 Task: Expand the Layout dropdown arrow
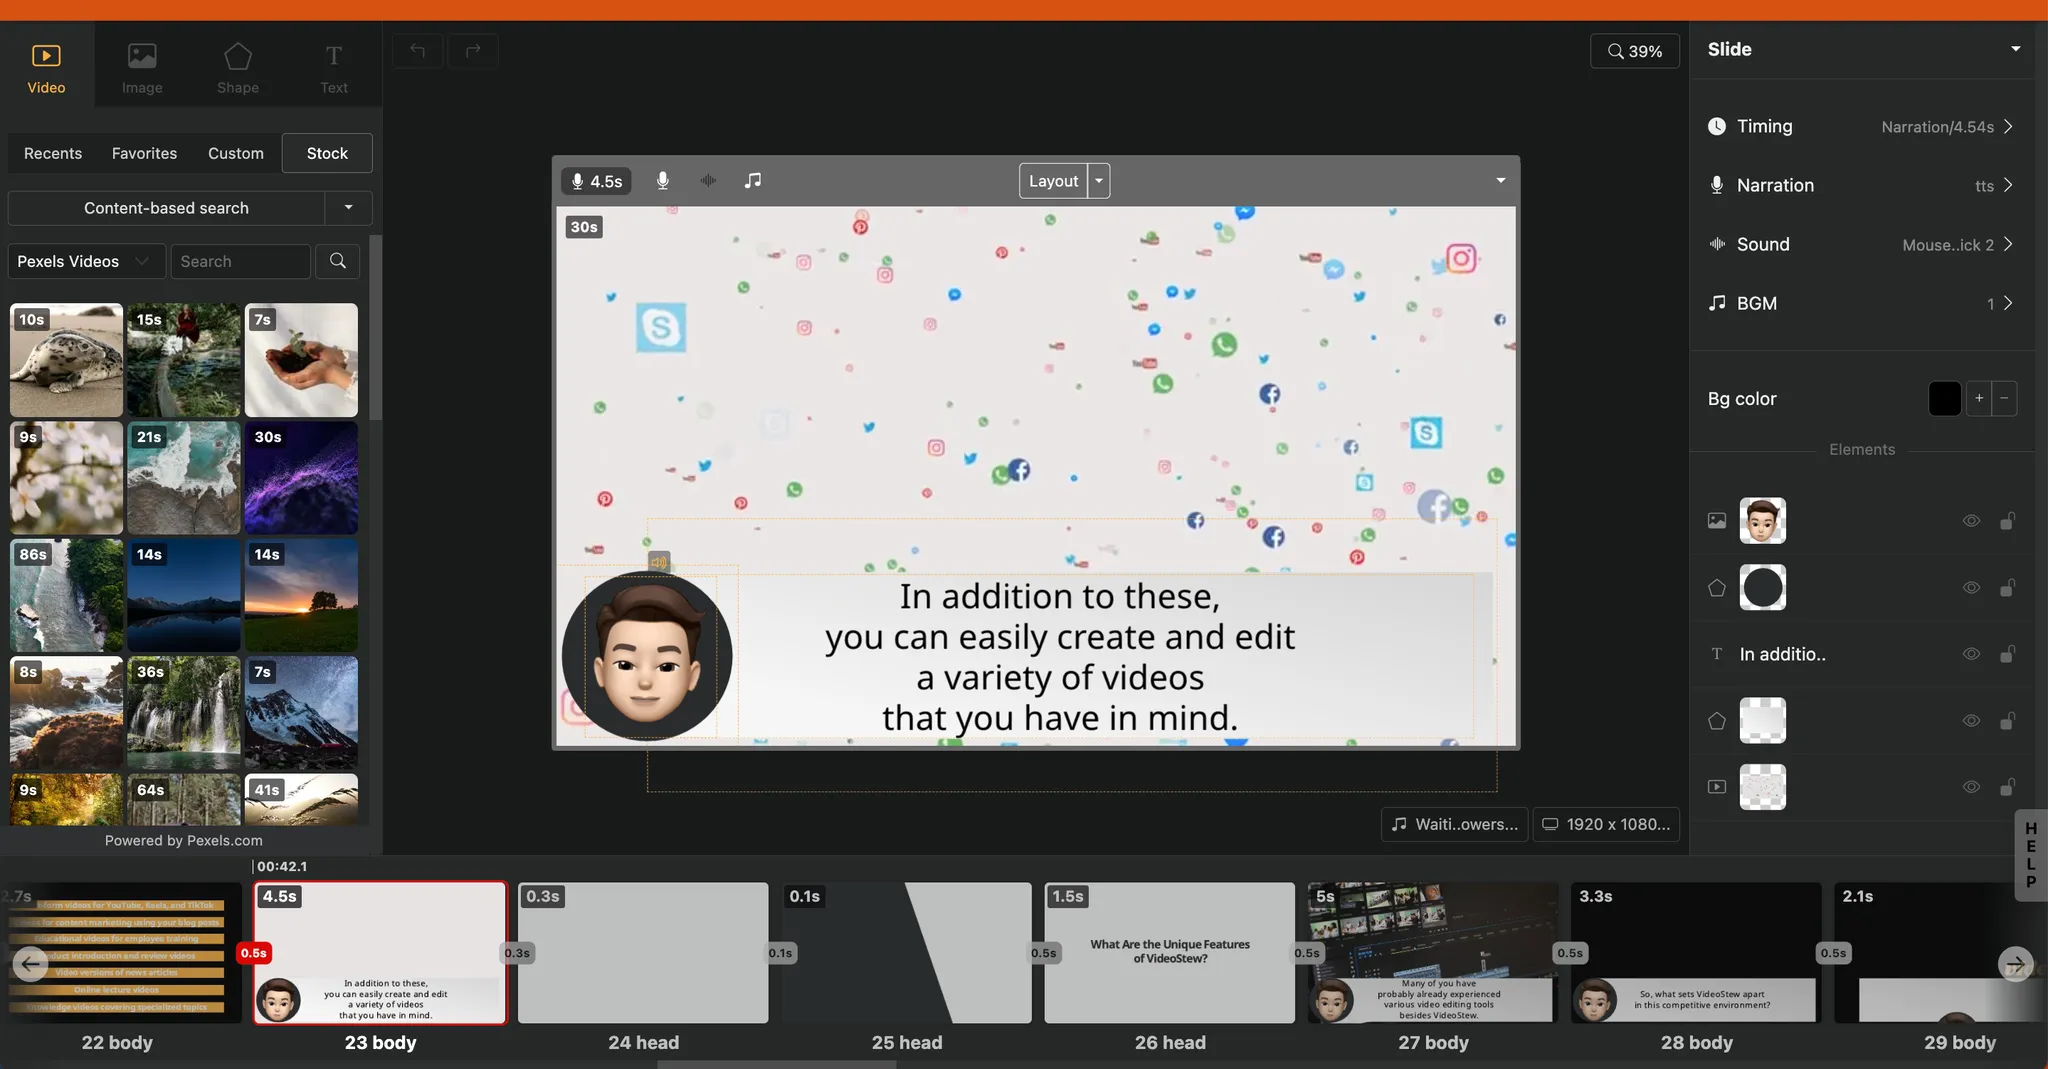(x=1099, y=181)
